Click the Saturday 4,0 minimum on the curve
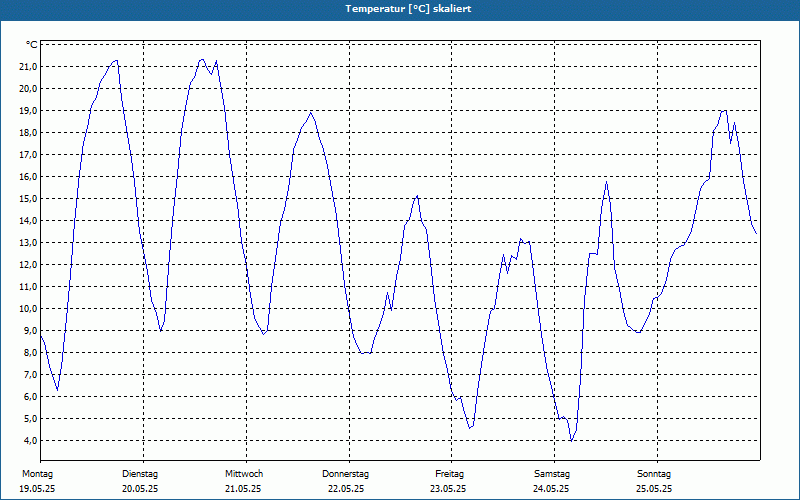This screenshot has height=500, width=800. (571, 441)
